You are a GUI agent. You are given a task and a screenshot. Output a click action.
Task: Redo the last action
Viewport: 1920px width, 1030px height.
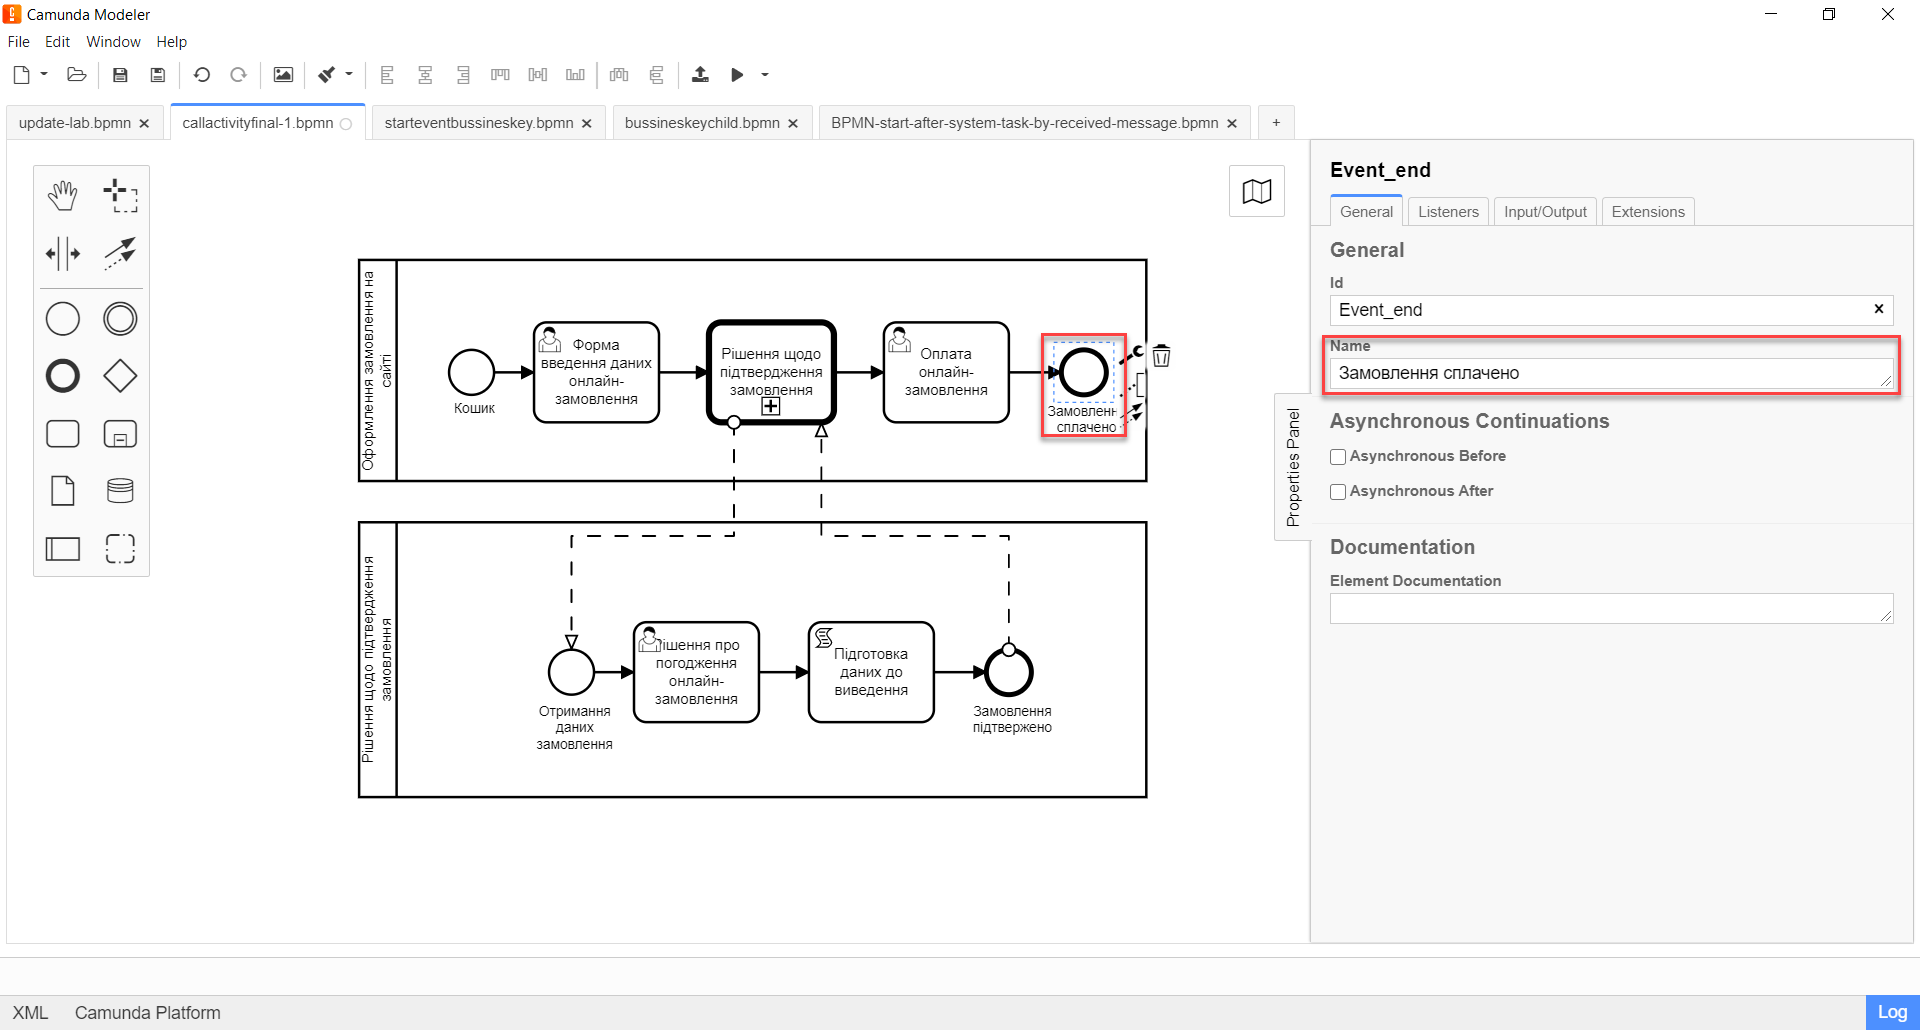[238, 75]
